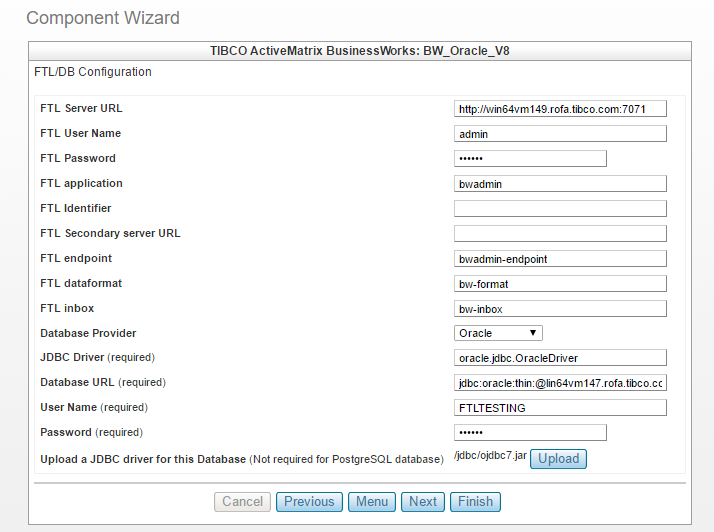Viewport: 714px width, 532px height.
Task: Click the /jdbc/ojdbc7.jar file path text
Action: [490, 455]
